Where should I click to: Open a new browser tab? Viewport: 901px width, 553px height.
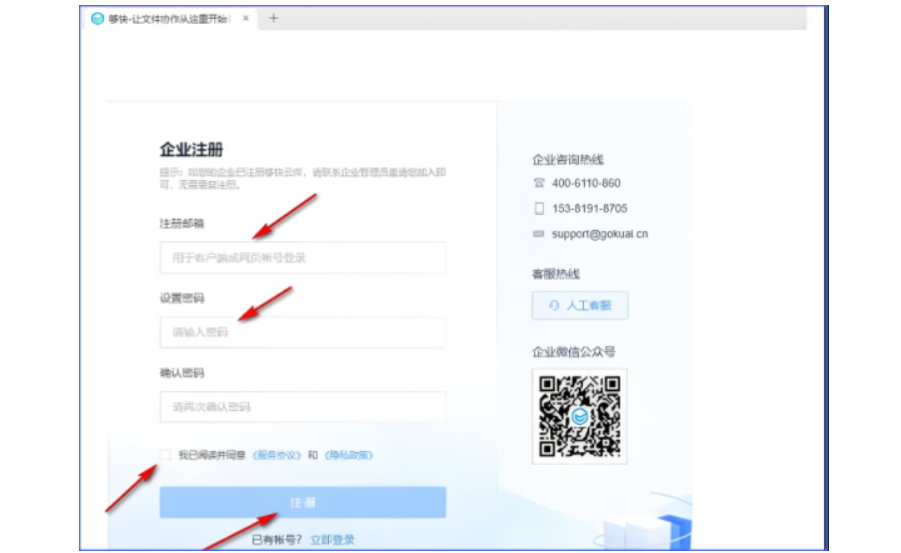tap(274, 18)
